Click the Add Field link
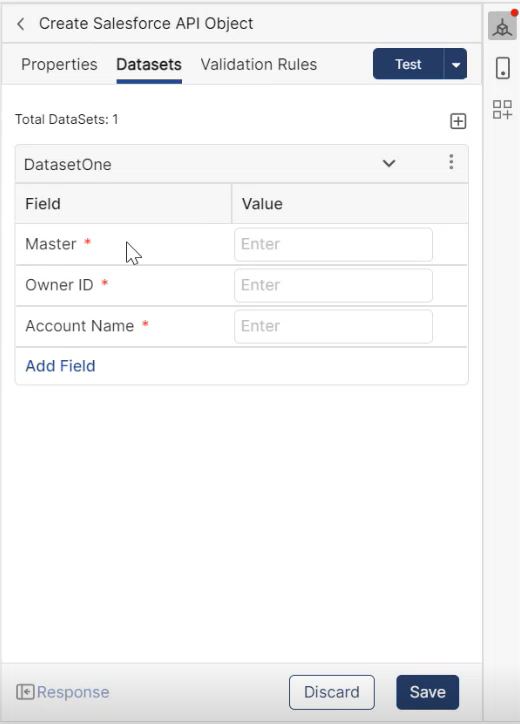This screenshot has height=724, width=520. pyautogui.click(x=60, y=366)
